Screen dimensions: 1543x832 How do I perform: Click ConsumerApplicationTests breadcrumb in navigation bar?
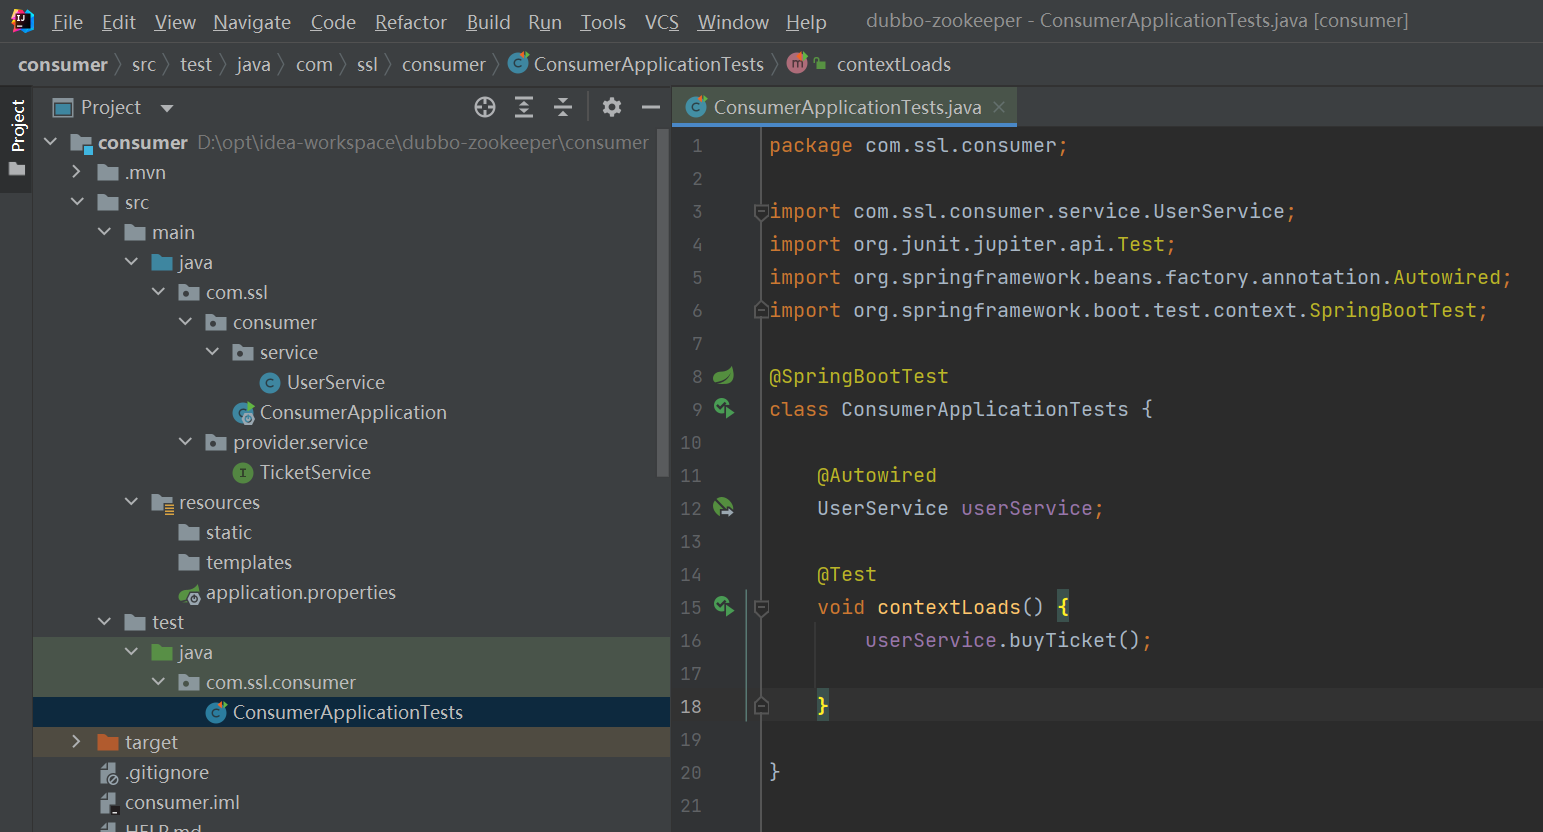649,65
